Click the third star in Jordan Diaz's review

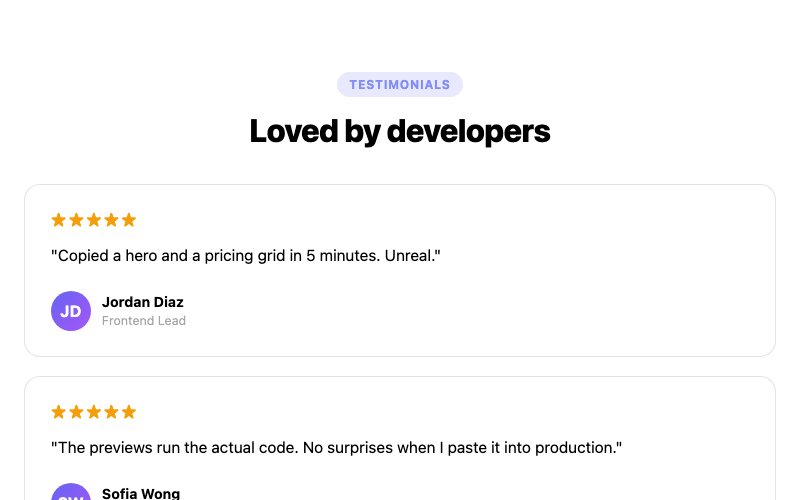[x=94, y=220]
